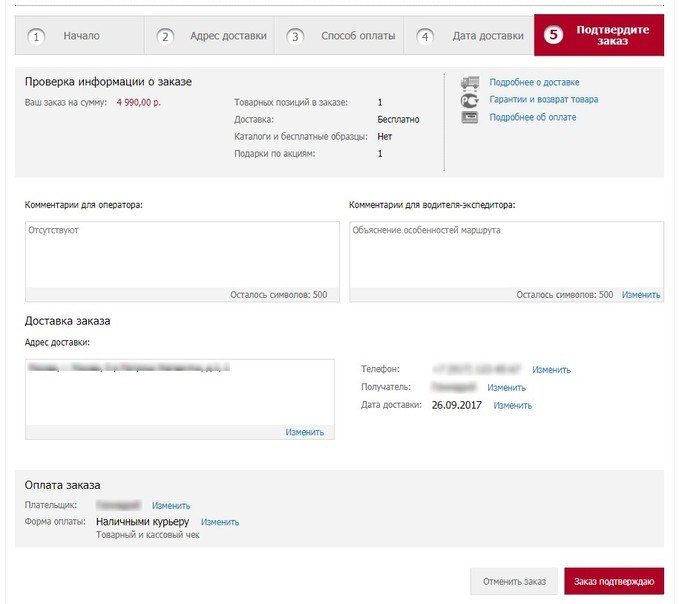This screenshot has height=604, width=679.
Task: Select the Подтвердите заказ step
Action: (x=599, y=35)
